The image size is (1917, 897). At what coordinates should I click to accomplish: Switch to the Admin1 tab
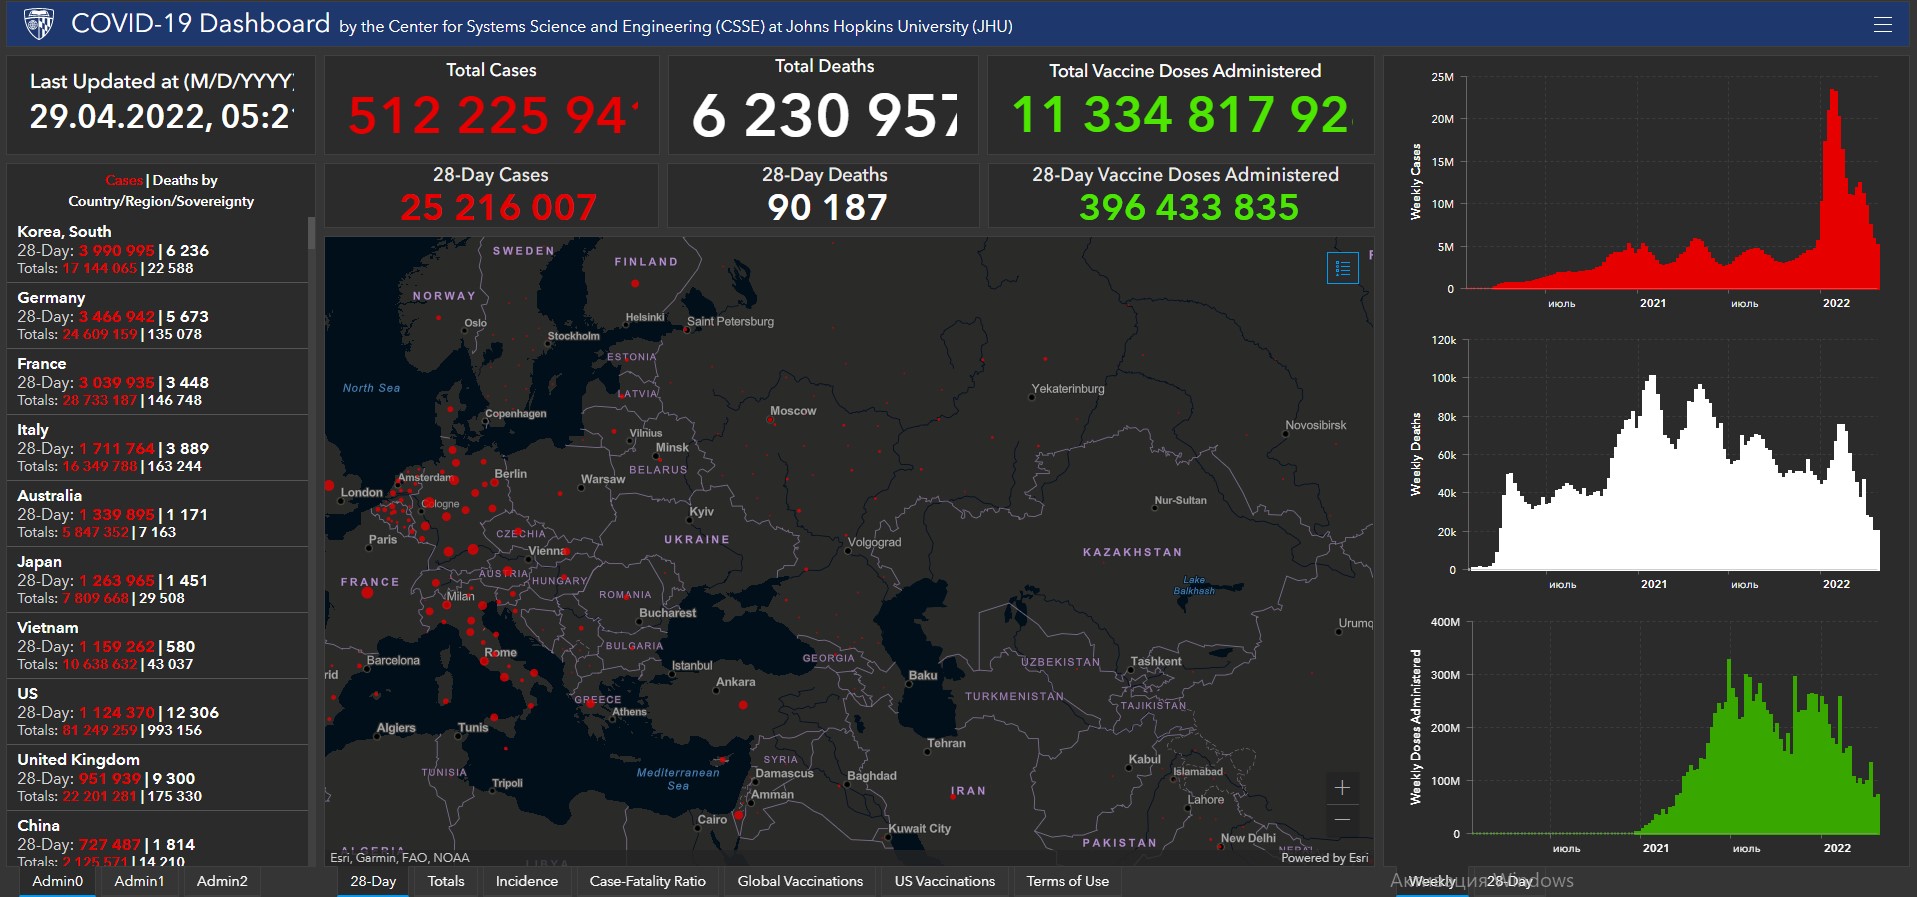pyautogui.click(x=139, y=881)
